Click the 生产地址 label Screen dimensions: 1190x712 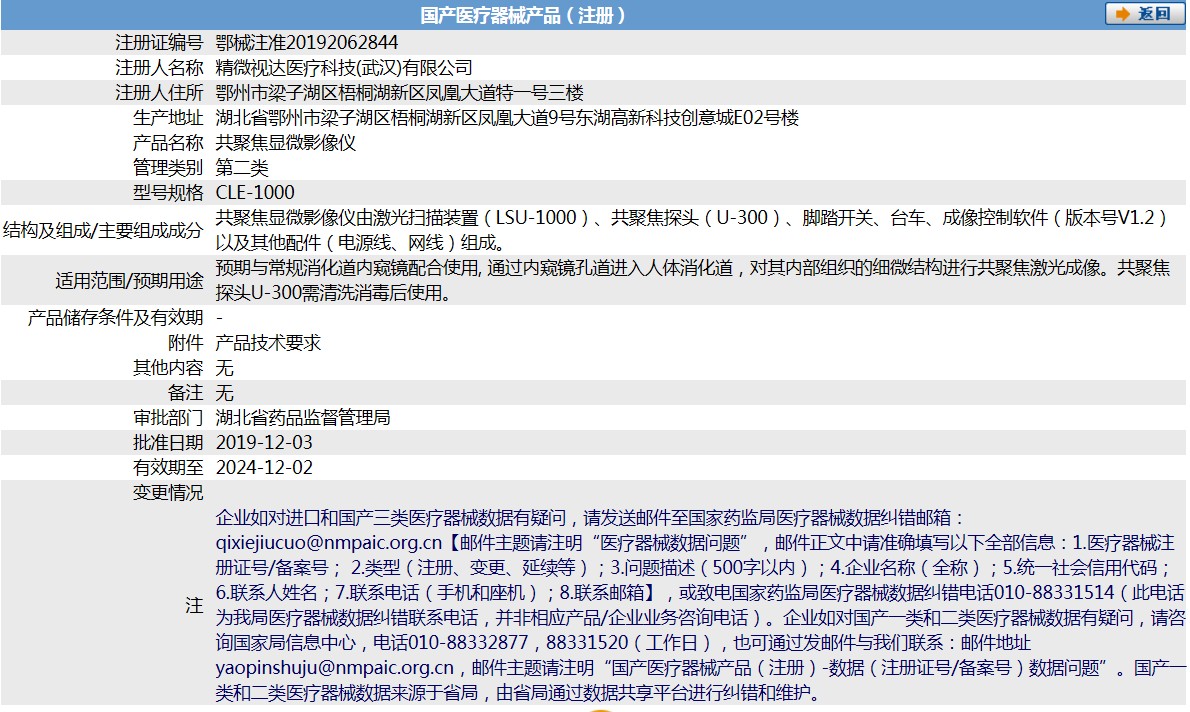click(x=168, y=118)
